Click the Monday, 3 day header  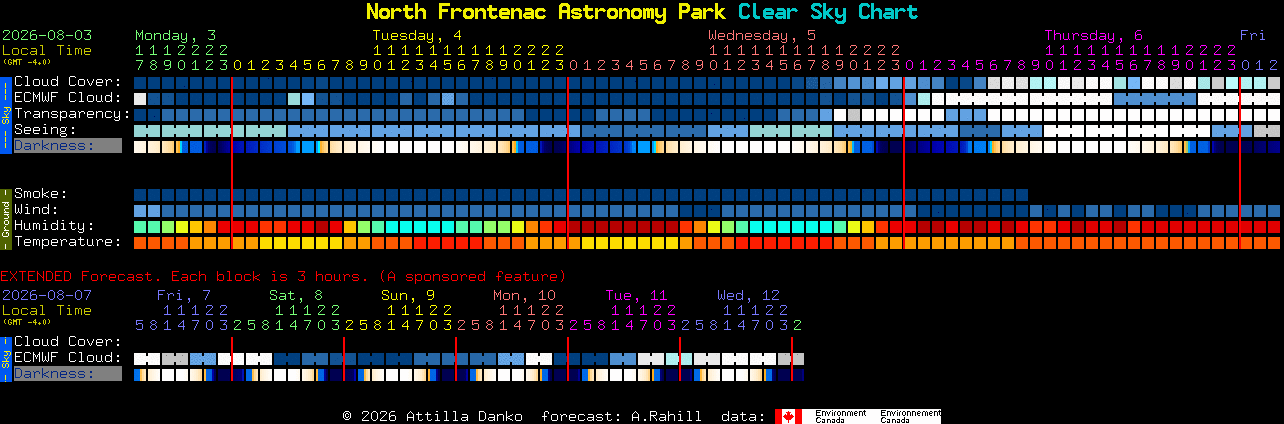point(175,35)
